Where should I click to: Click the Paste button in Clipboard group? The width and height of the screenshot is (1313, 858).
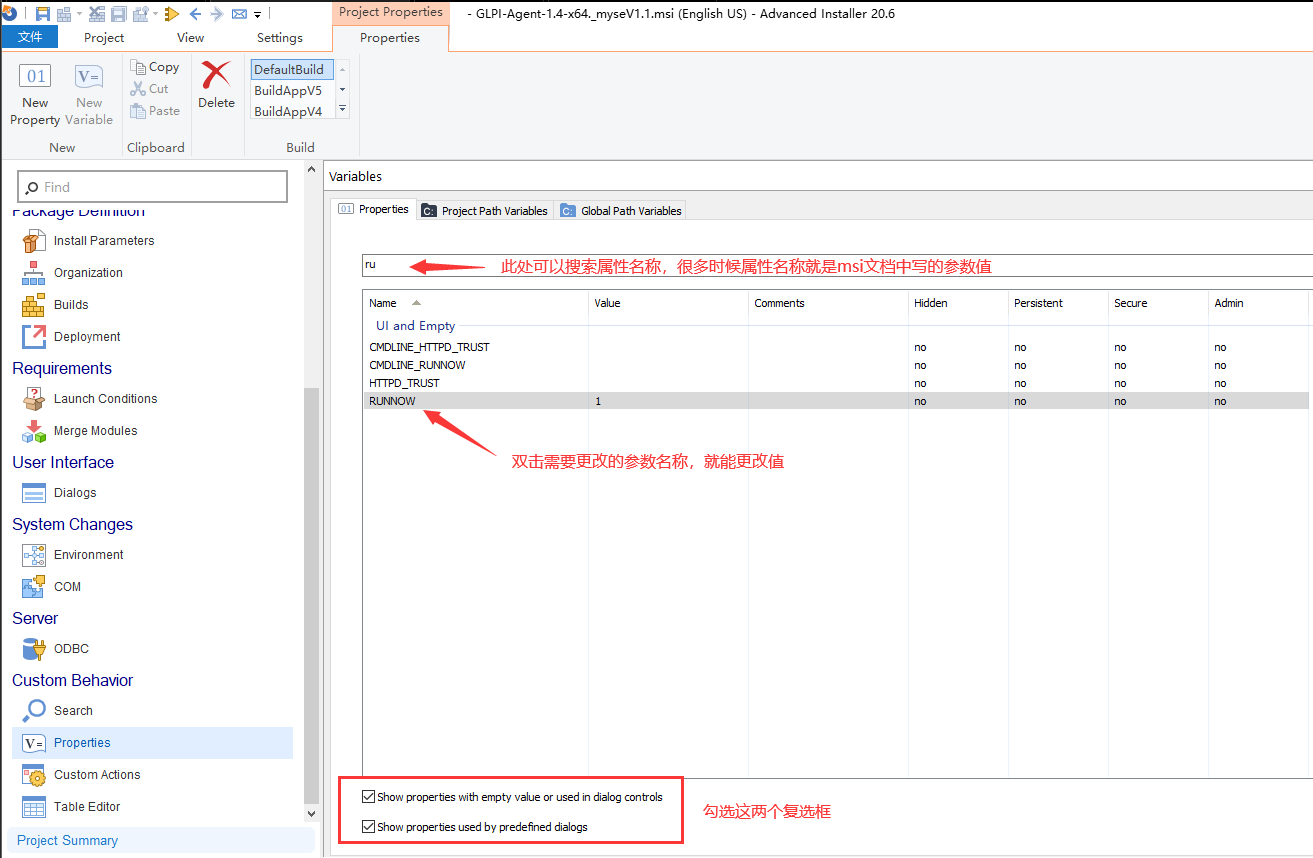155,111
